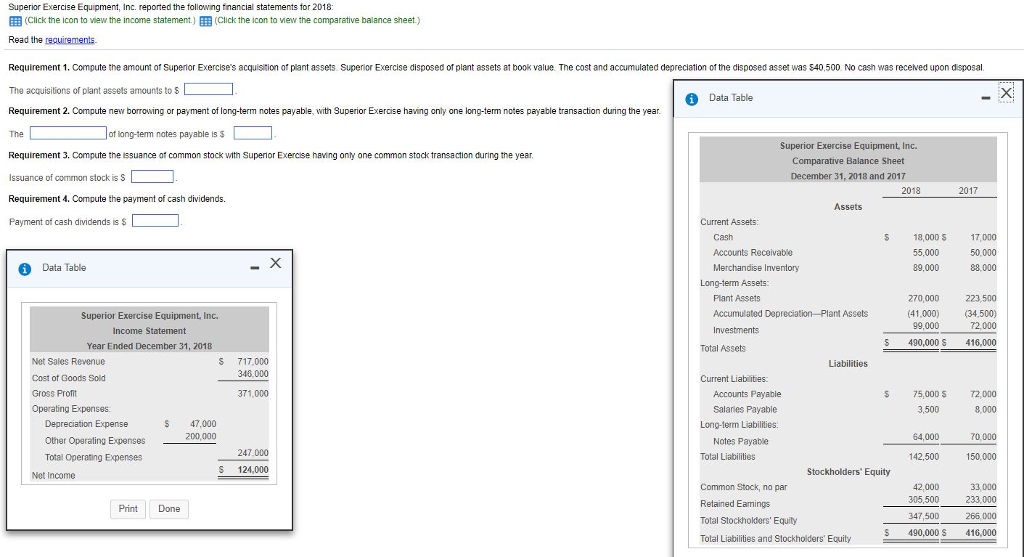The image size is (1024, 557).
Task: Select 2018 Common Stock value 42,000
Action: [926, 487]
